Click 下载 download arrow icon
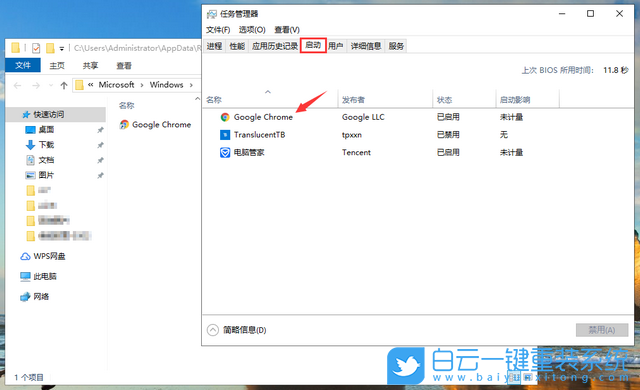This screenshot has width=640, height=390. coord(31,145)
